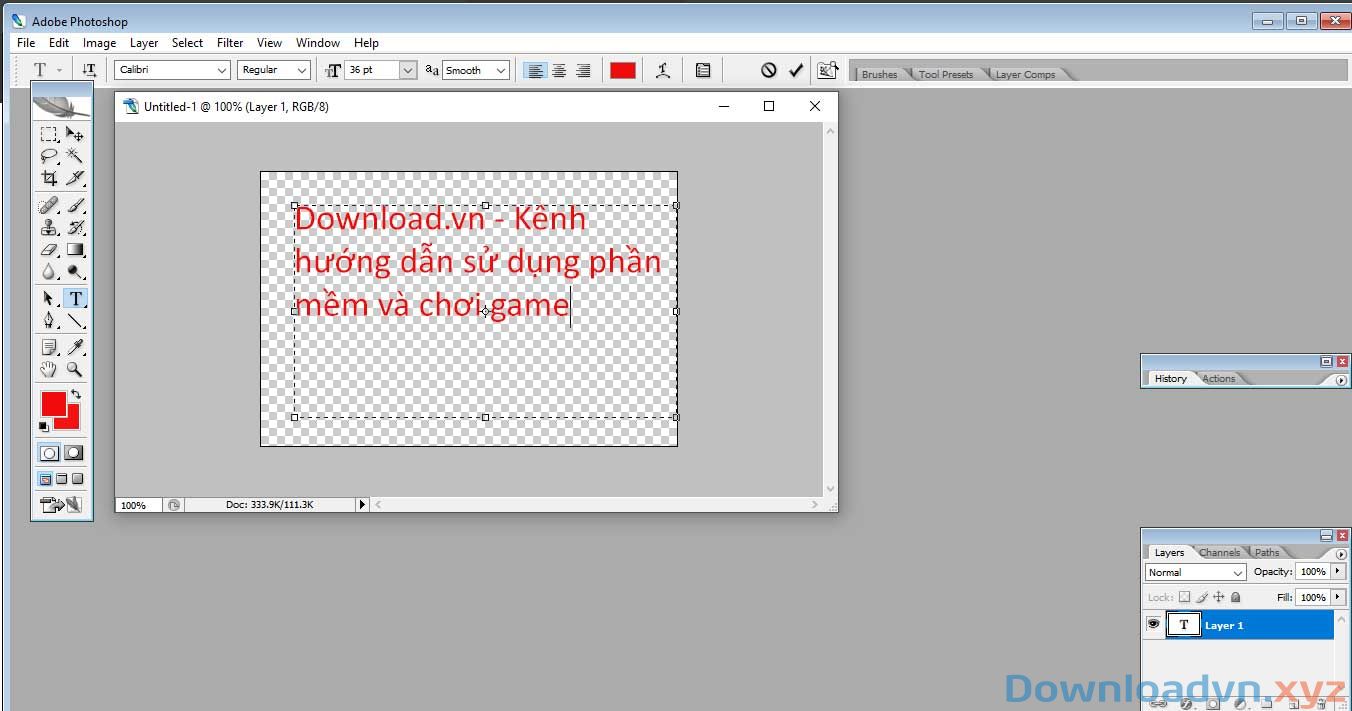Select the History Brush tool

click(75, 228)
